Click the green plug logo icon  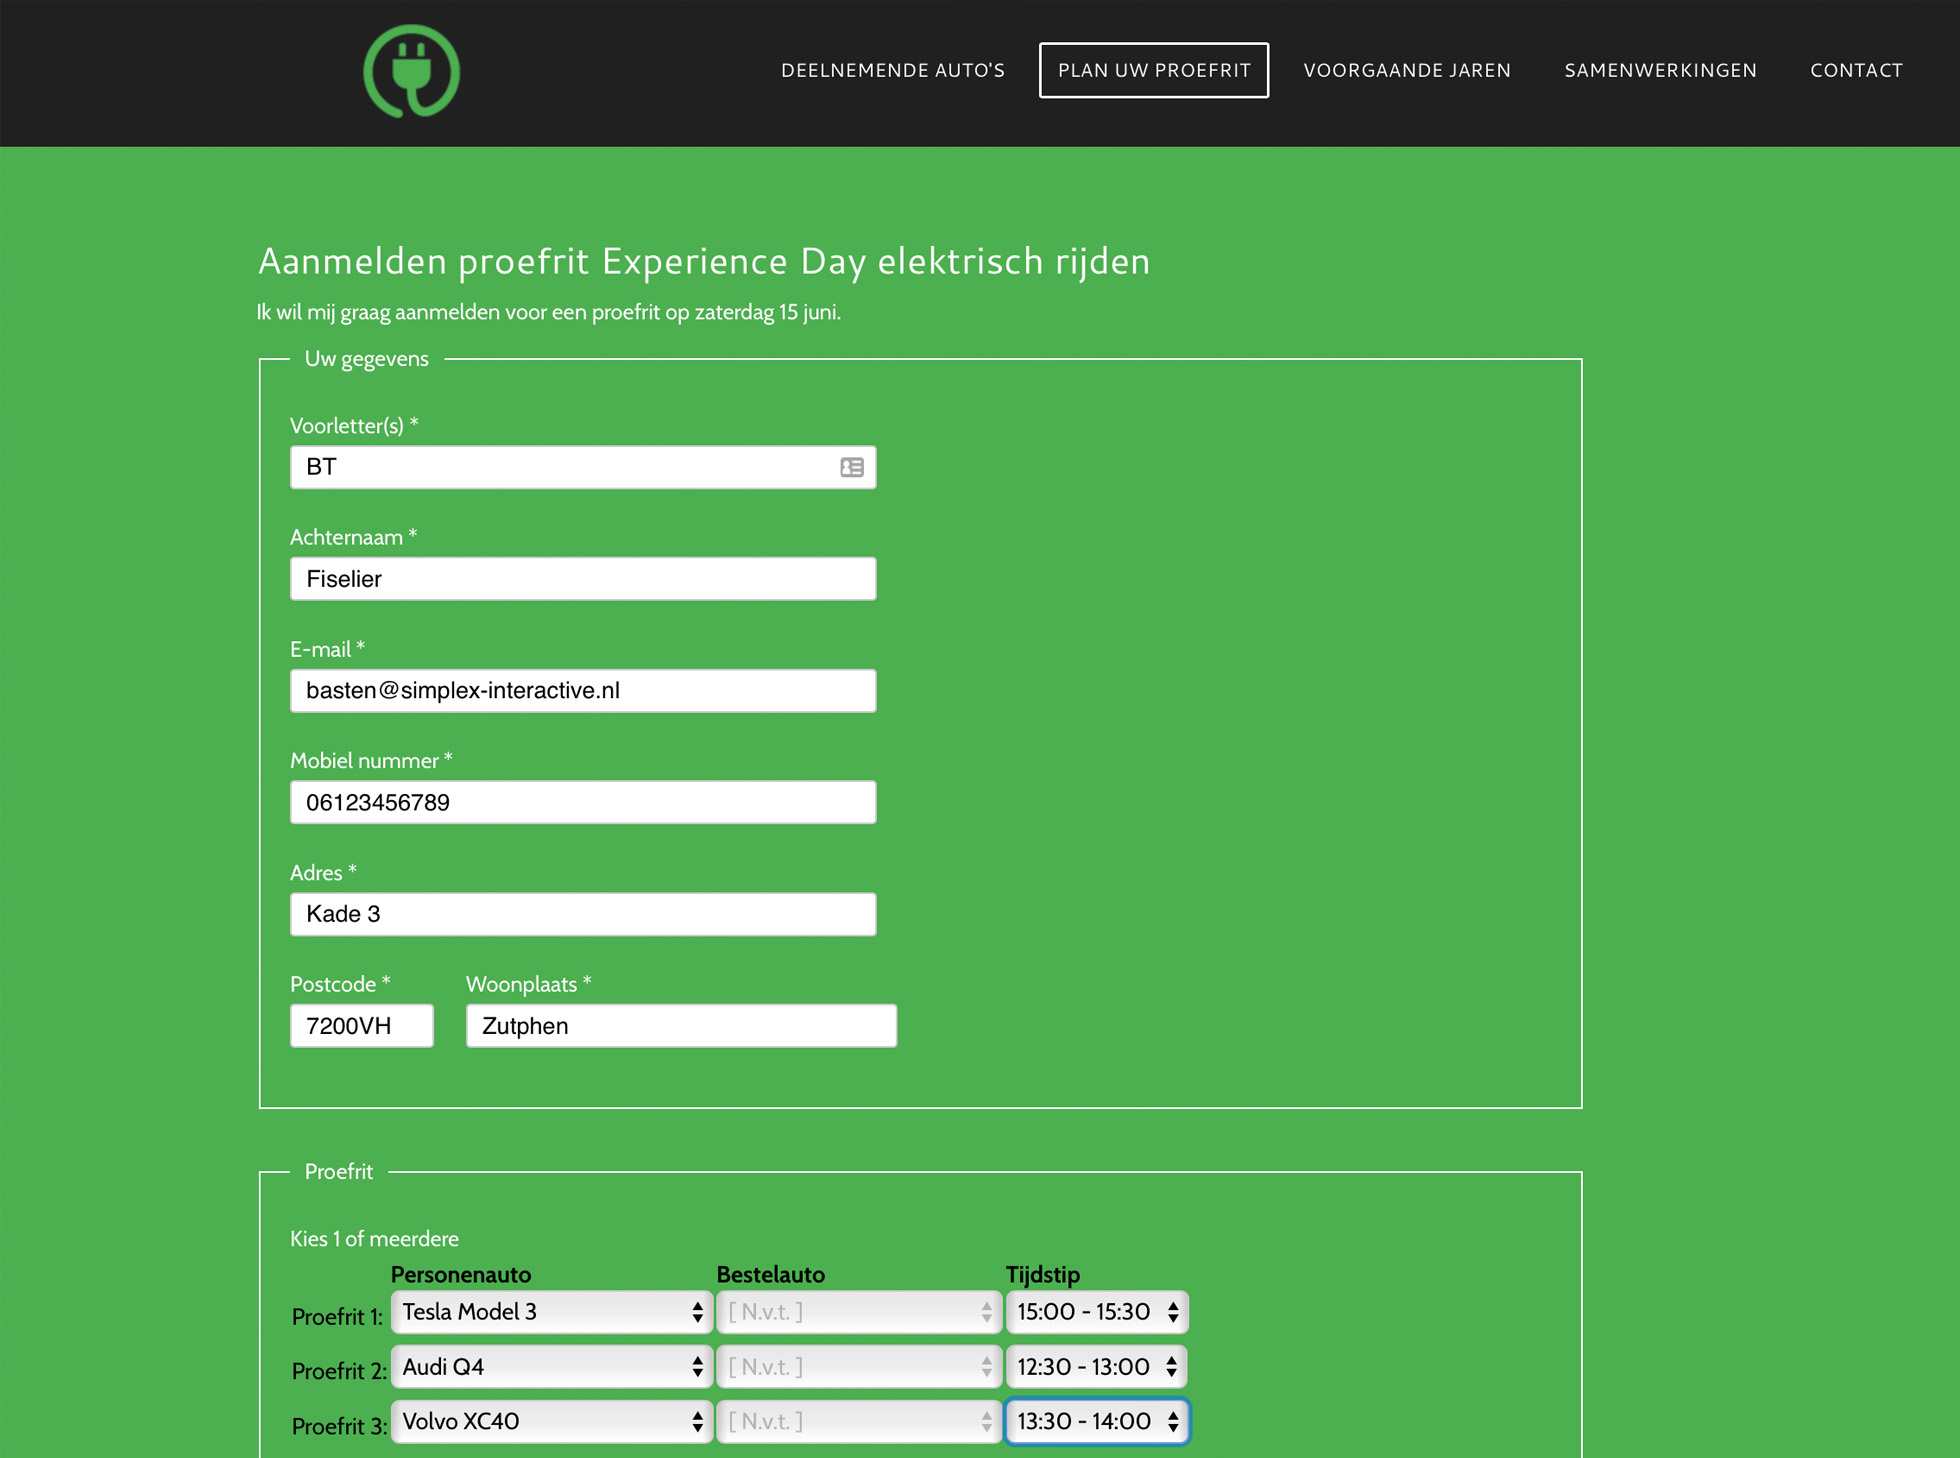(411, 71)
